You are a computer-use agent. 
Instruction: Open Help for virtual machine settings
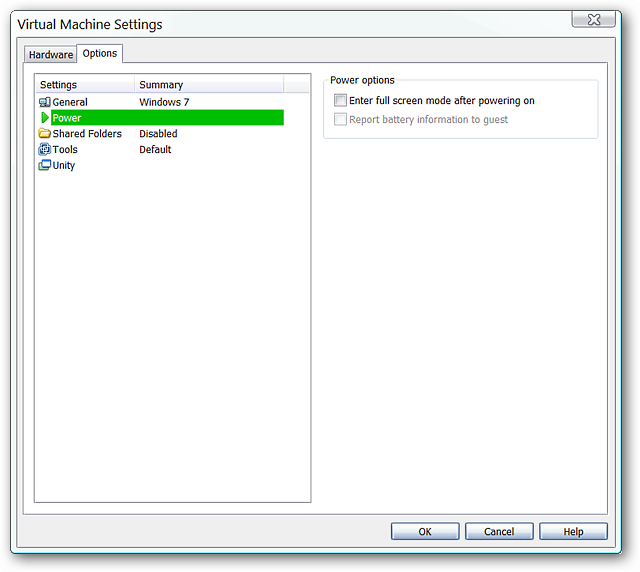tap(573, 532)
